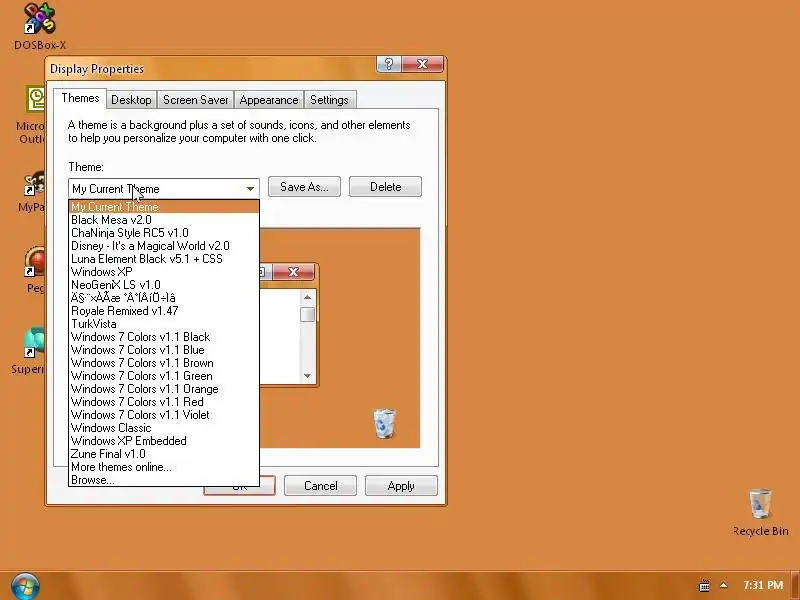Viewport: 800px width, 600px height.
Task: Click preview window scrollbar up arrow
Action: 307,297
